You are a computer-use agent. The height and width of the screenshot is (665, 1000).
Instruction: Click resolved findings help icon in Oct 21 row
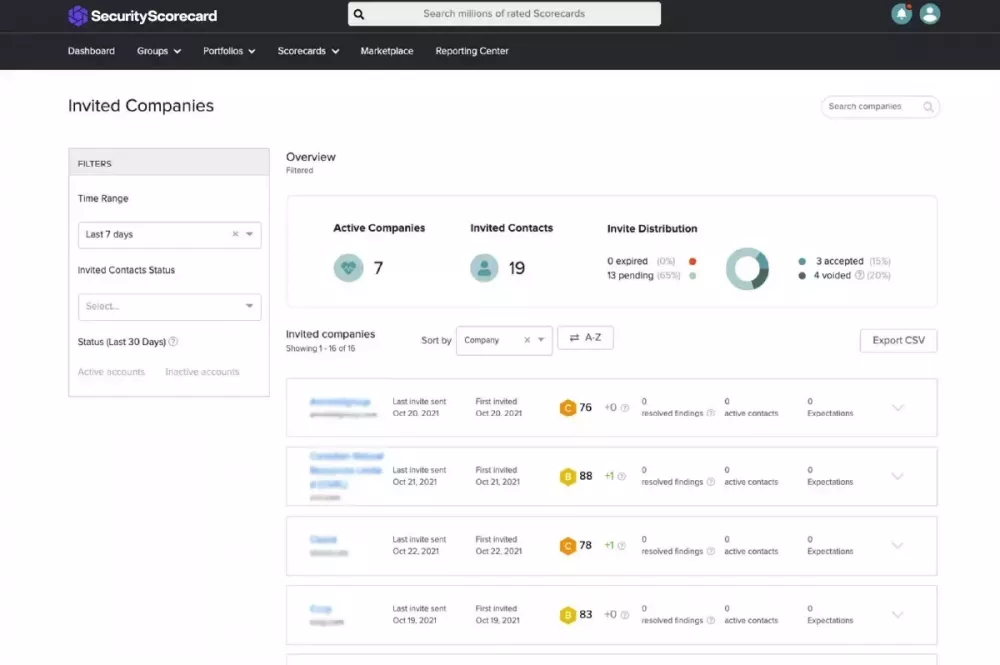[x=710, y=482]
